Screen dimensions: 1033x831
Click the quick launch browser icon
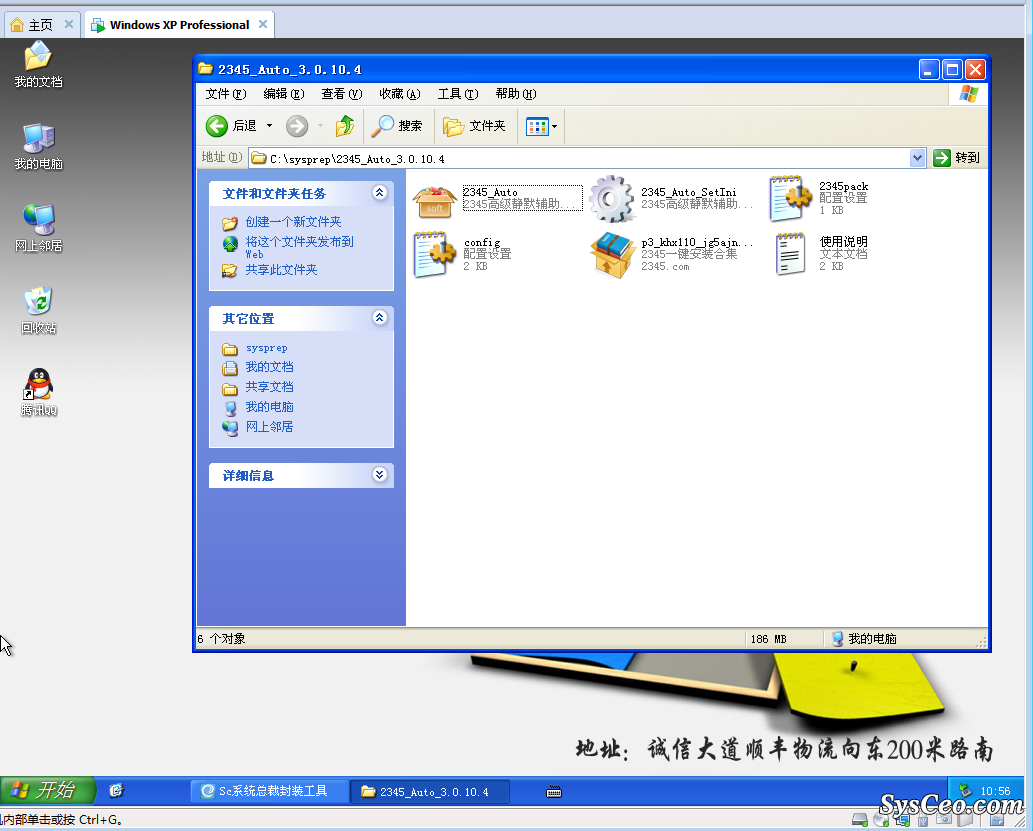(117, 790)
